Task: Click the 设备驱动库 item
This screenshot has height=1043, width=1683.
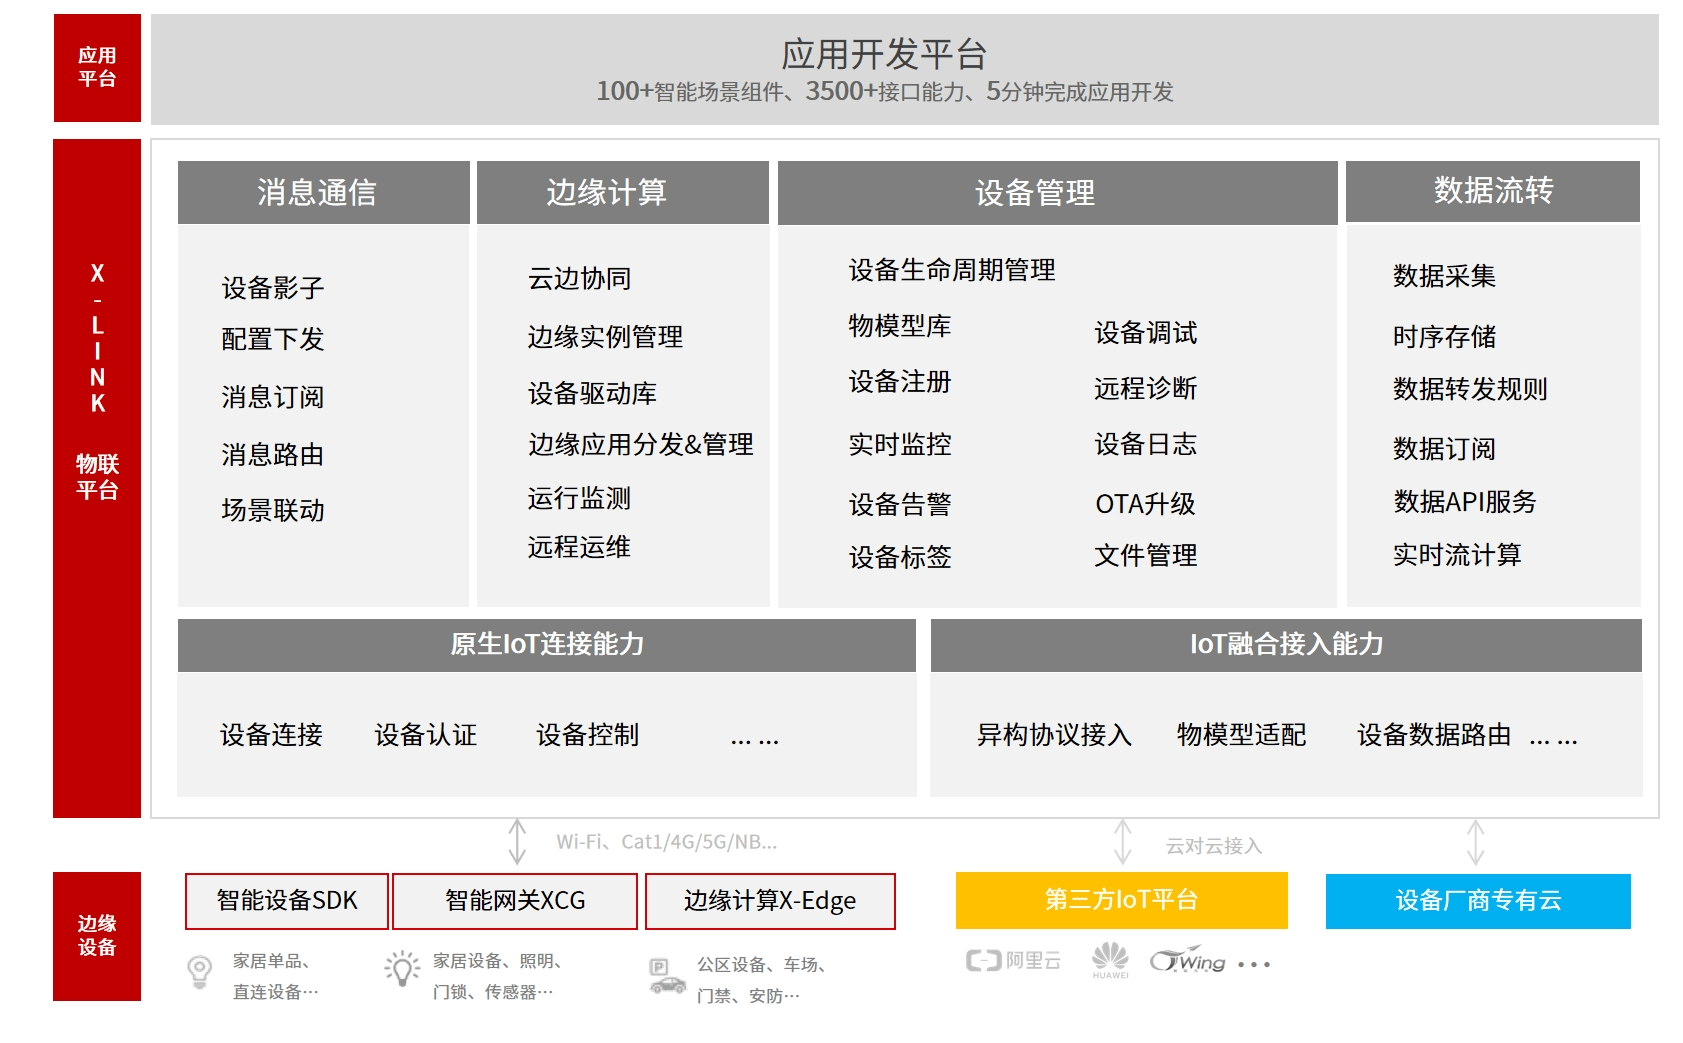Action: pyautogui.click(x=593, y=393)
